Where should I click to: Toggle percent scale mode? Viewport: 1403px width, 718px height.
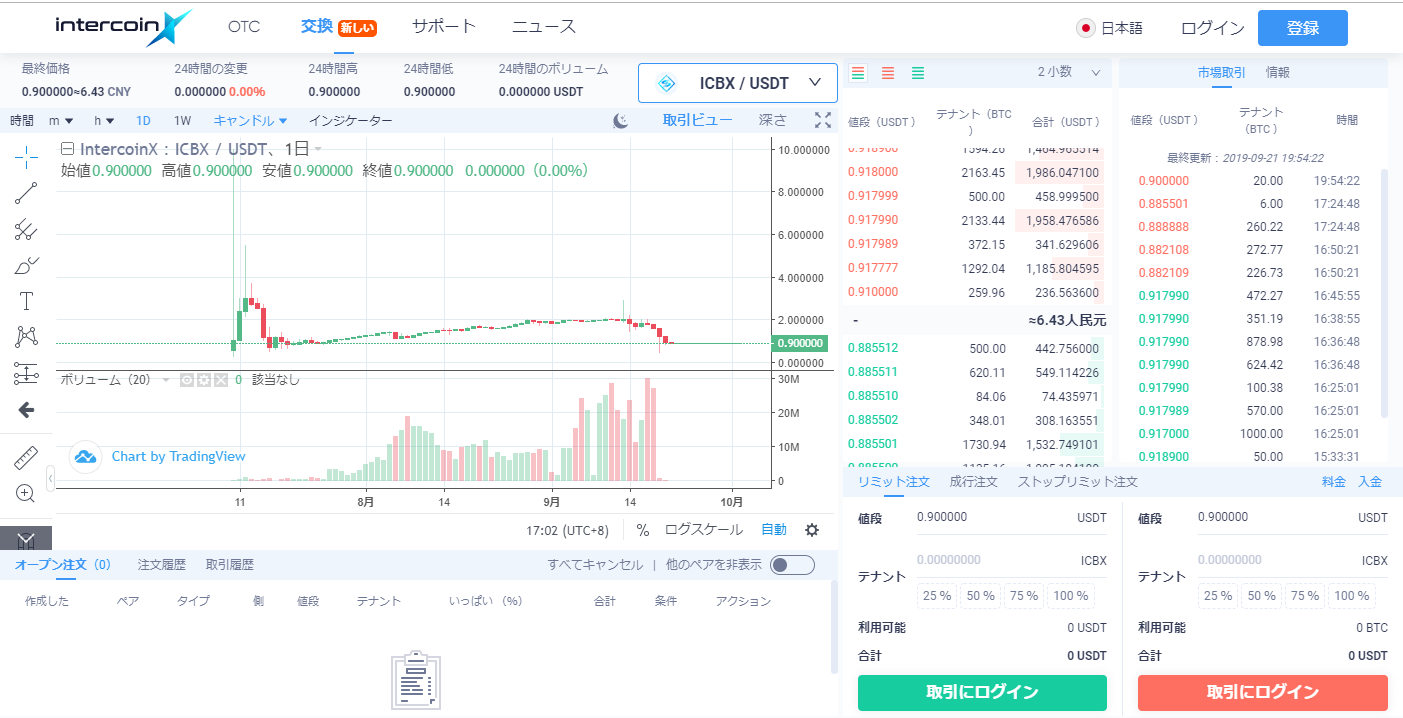coord(643,530)
